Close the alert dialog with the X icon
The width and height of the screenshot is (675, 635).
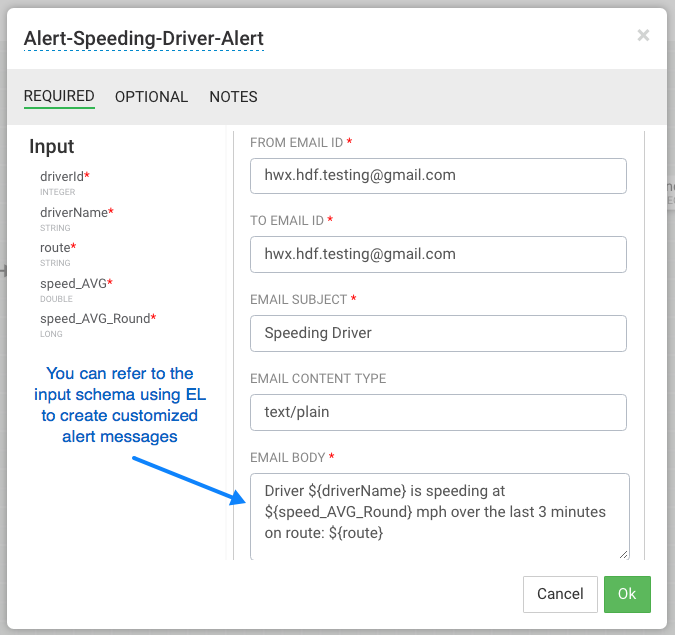point(643,35)
